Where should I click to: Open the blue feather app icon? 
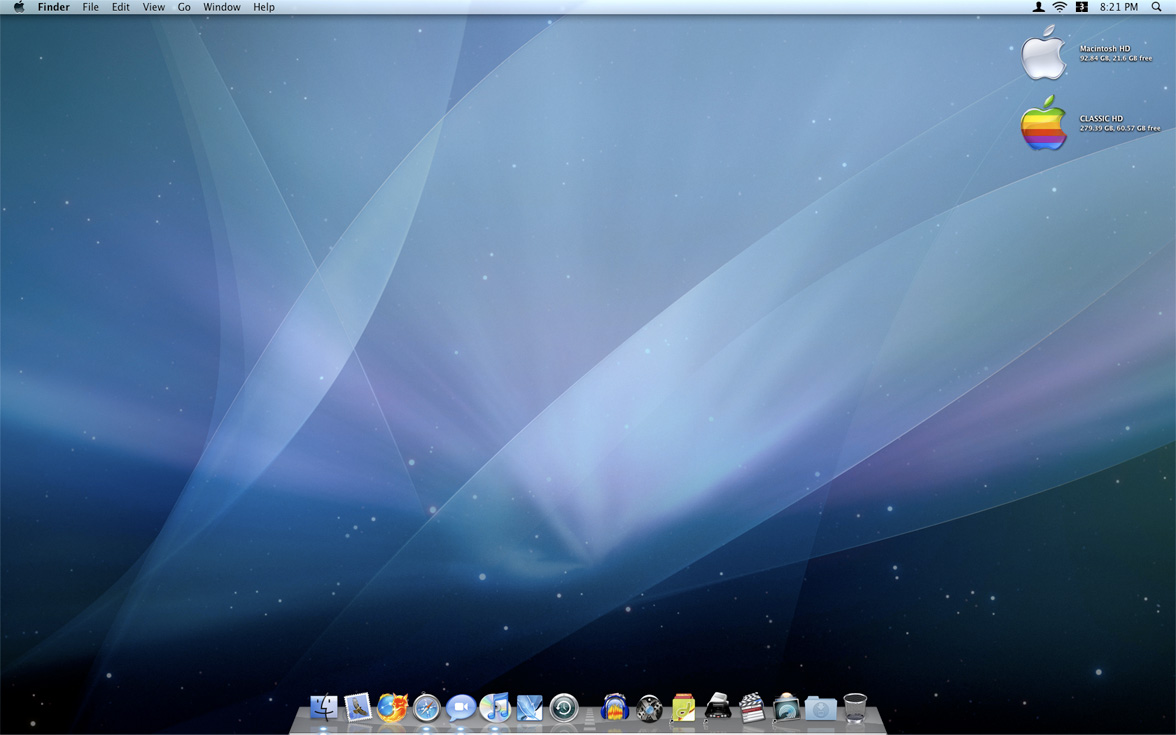coord(530,707)
